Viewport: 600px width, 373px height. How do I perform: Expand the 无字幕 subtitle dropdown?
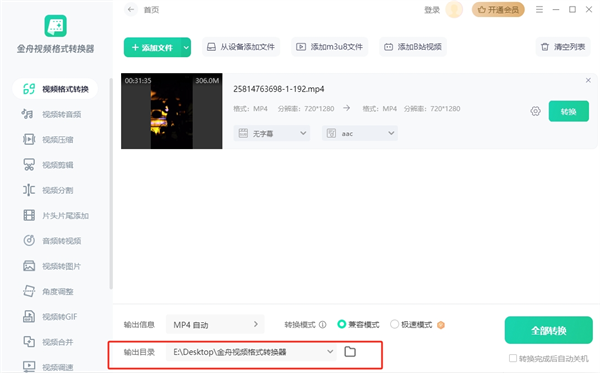point(272,133)
